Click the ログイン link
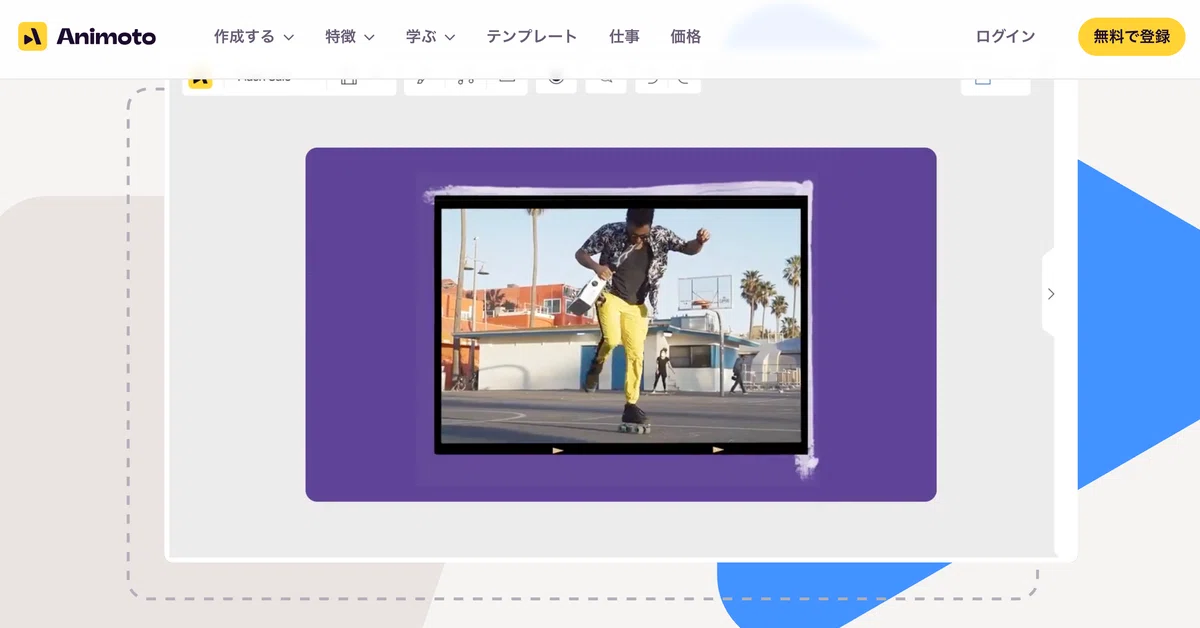The image size is (1200, 628). (x=1005, y=37)
